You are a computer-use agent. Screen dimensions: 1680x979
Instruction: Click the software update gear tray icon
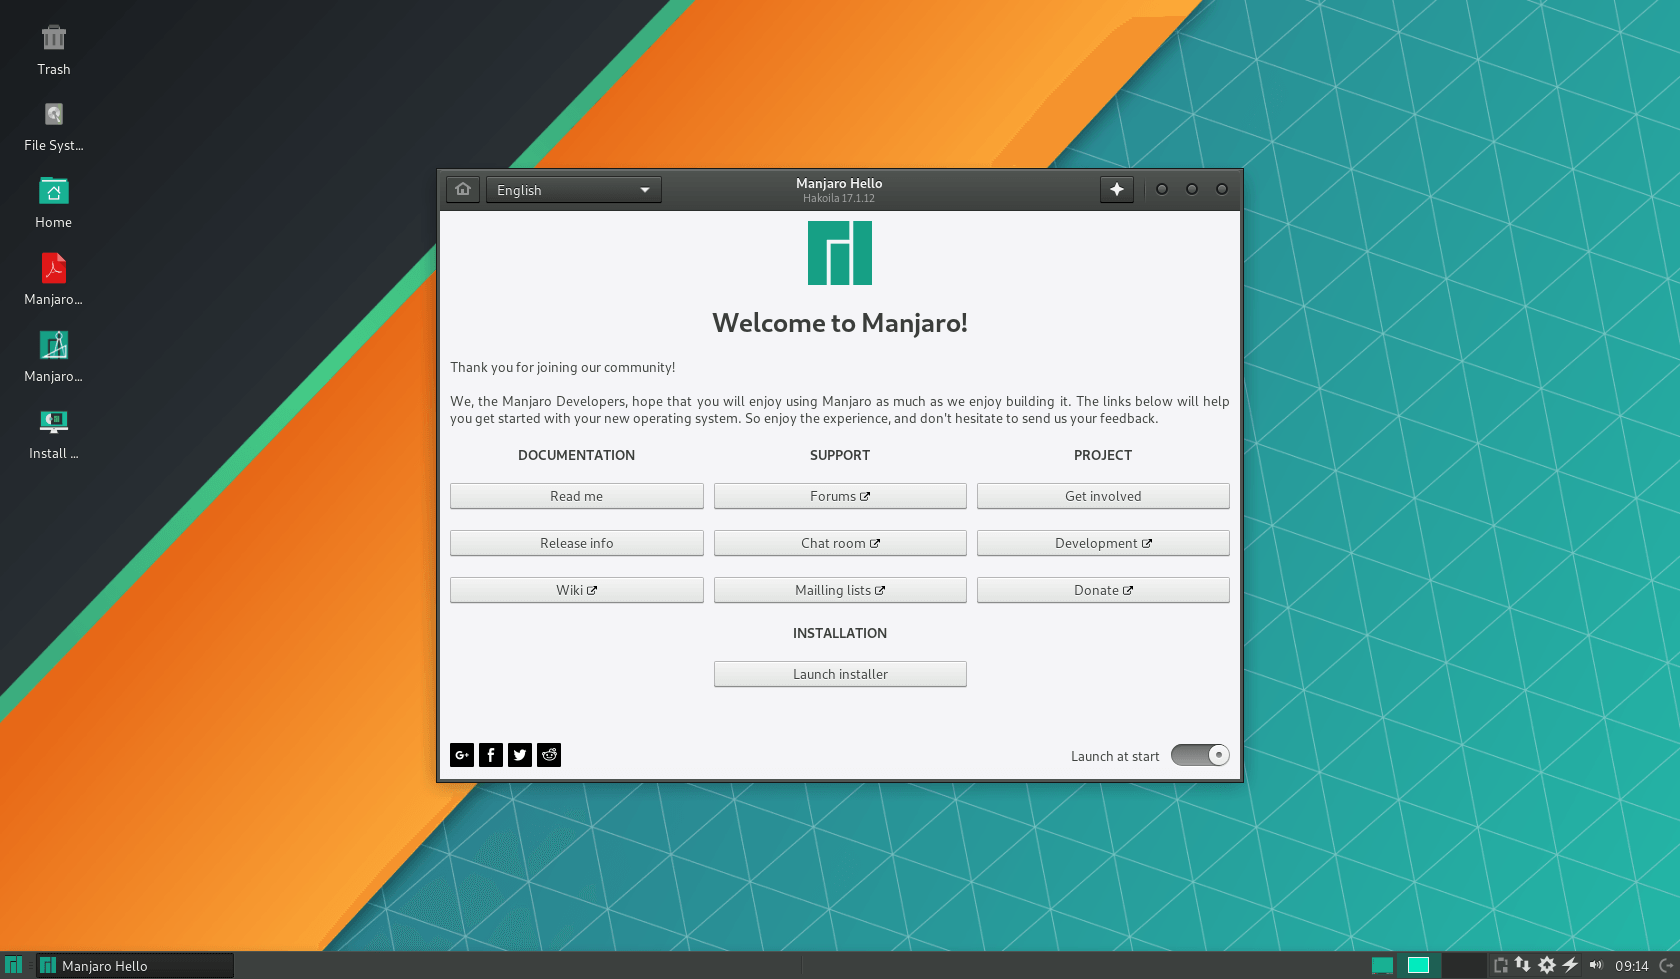1547,965
